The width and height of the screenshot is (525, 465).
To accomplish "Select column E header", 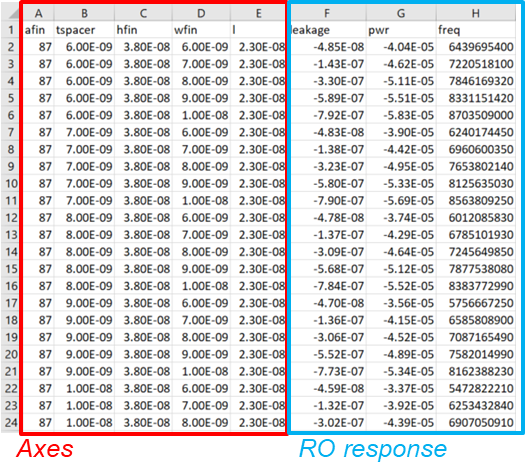I will point(258,13).
